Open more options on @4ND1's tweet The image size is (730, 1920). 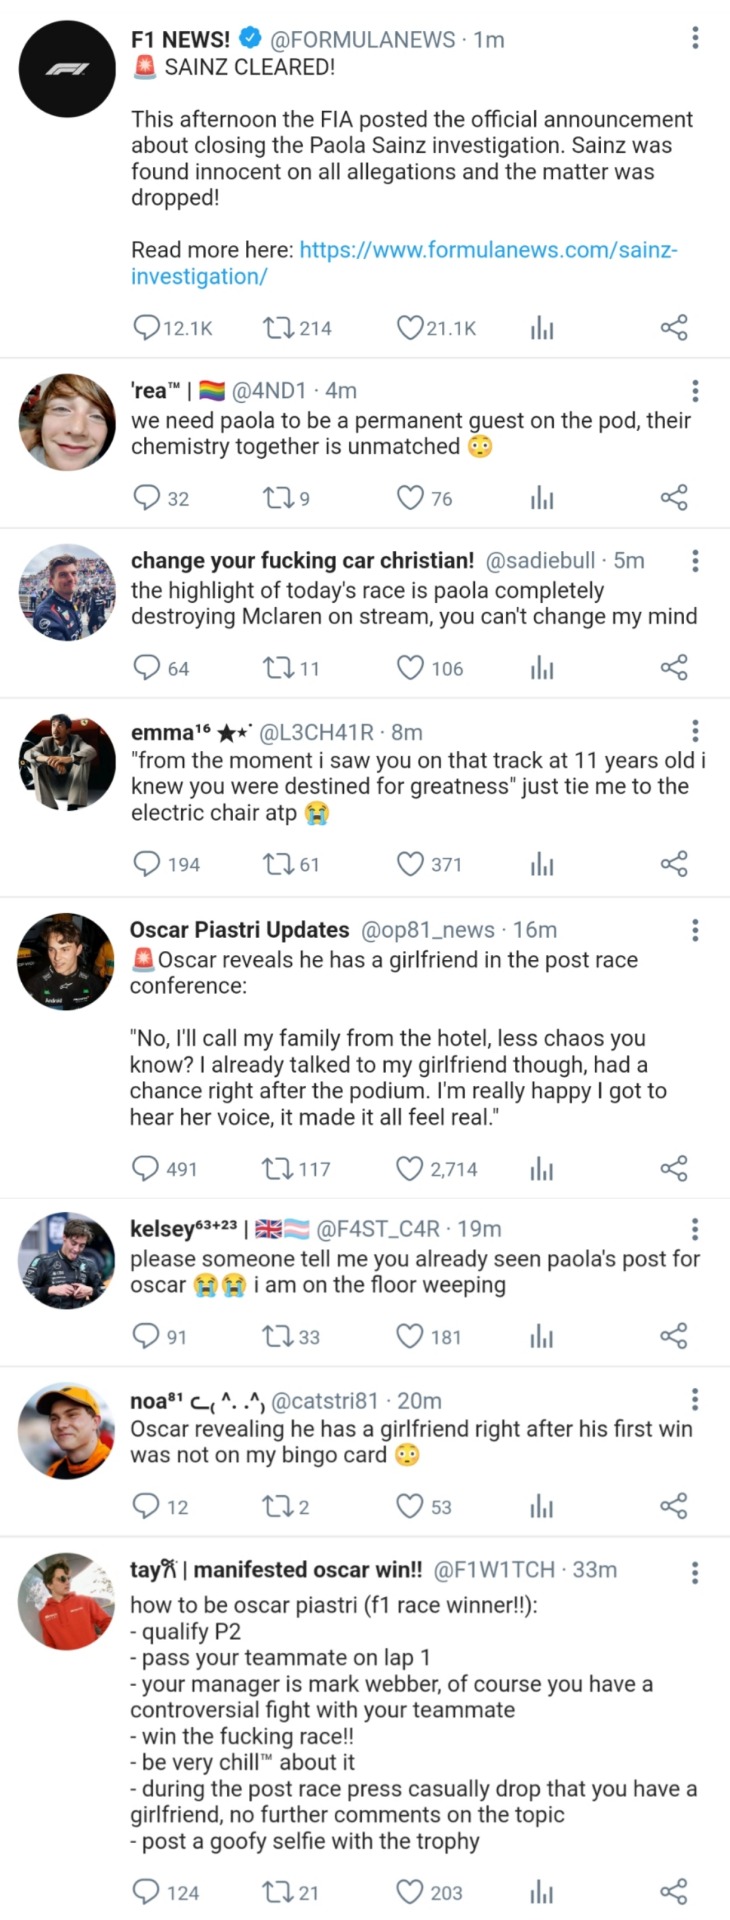click(x=695, y=390)
